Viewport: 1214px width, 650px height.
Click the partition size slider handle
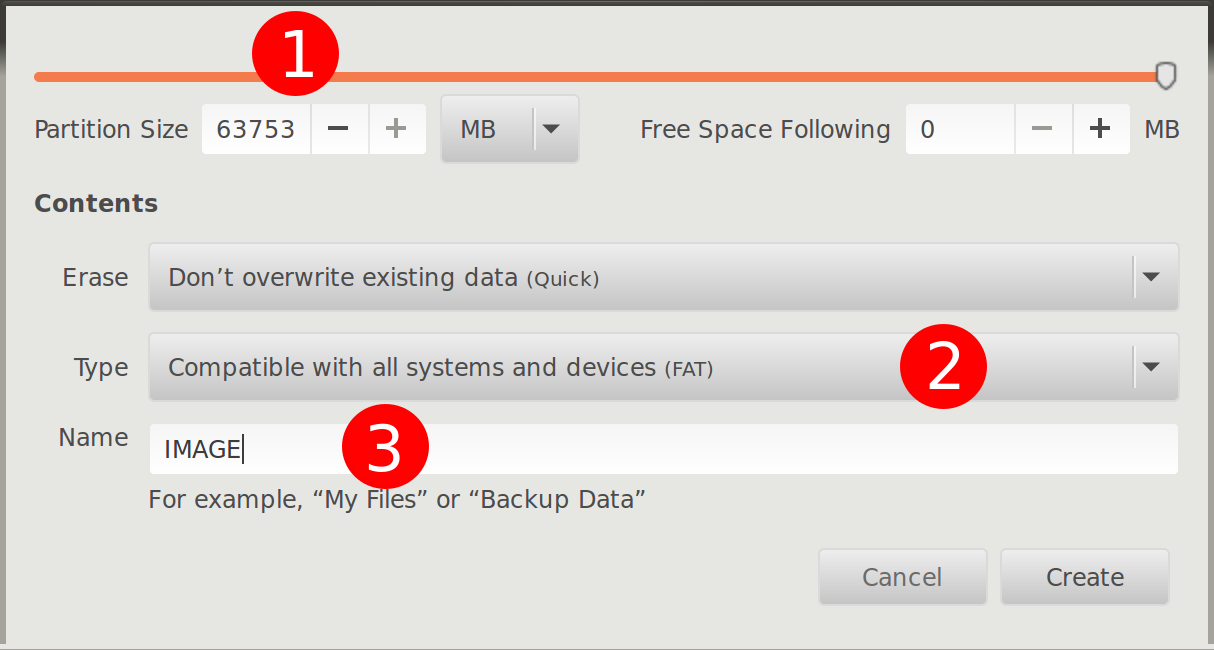pyautogui.click(x=1166, y=76)
